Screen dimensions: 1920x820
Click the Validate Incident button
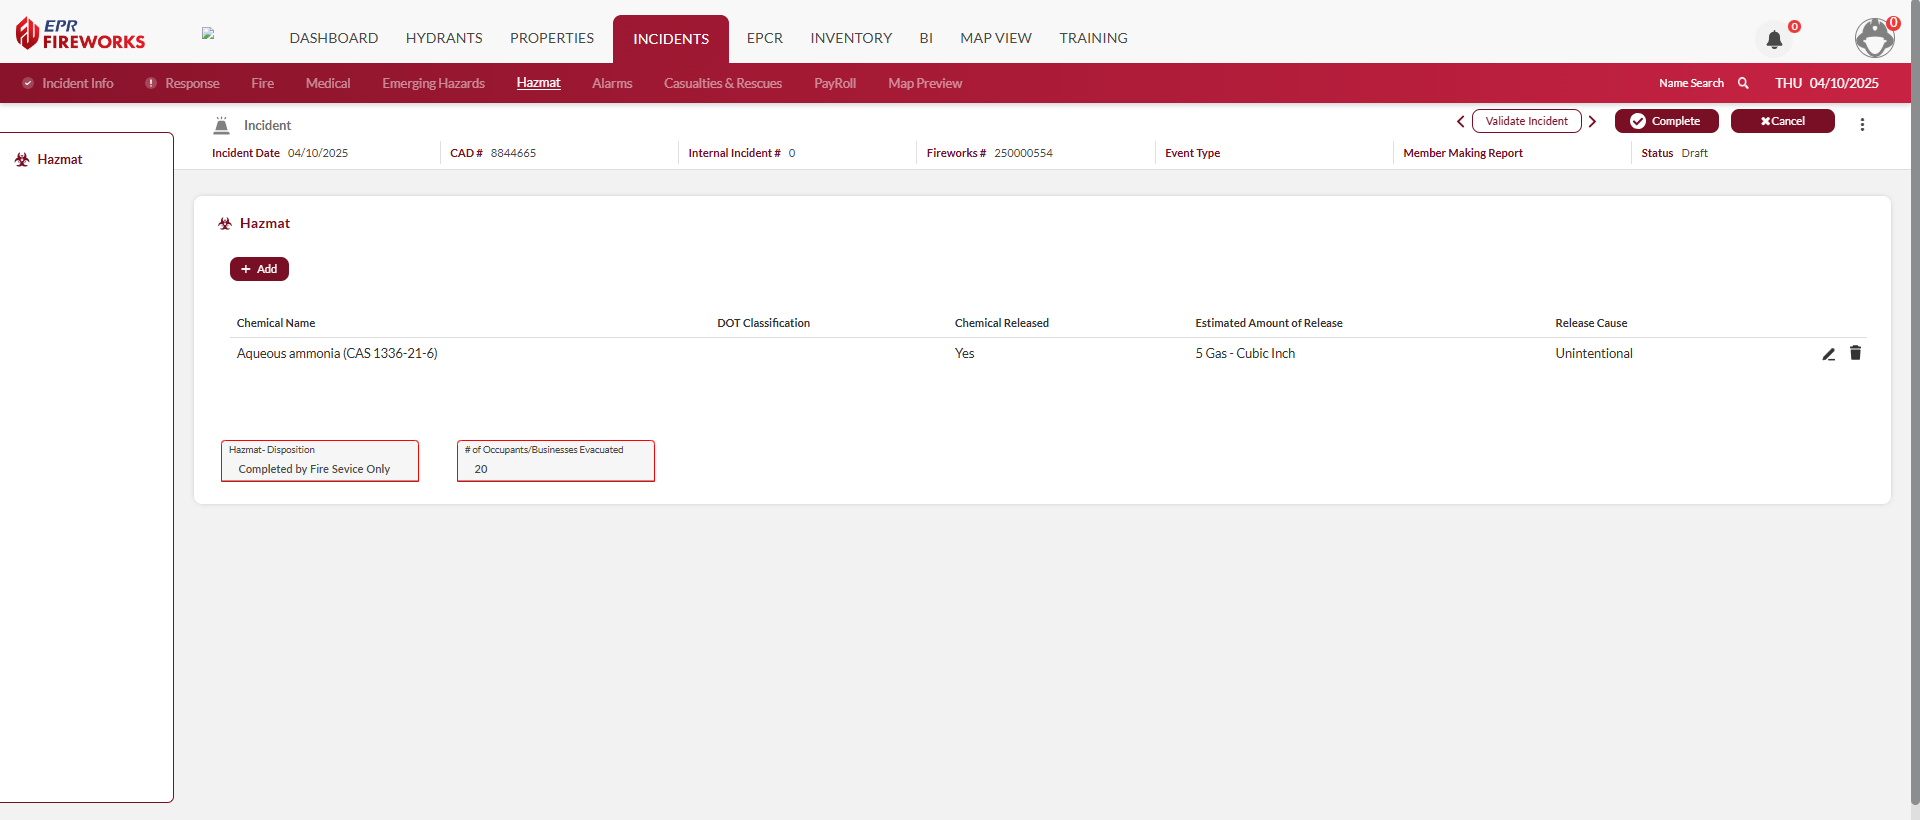[x=1526, y=122]
